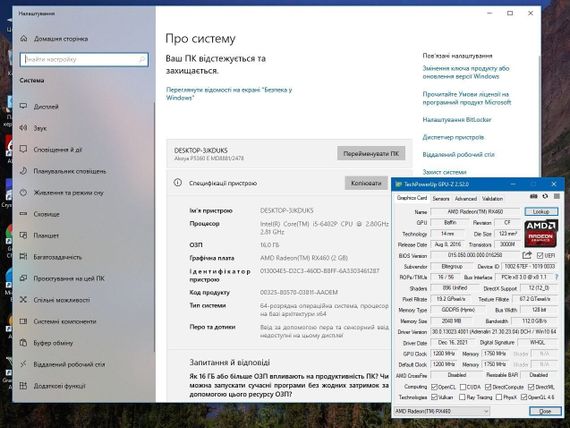Open the Домашня сторінка home icon in Settings
570x428 pixels.
(24, 38)
